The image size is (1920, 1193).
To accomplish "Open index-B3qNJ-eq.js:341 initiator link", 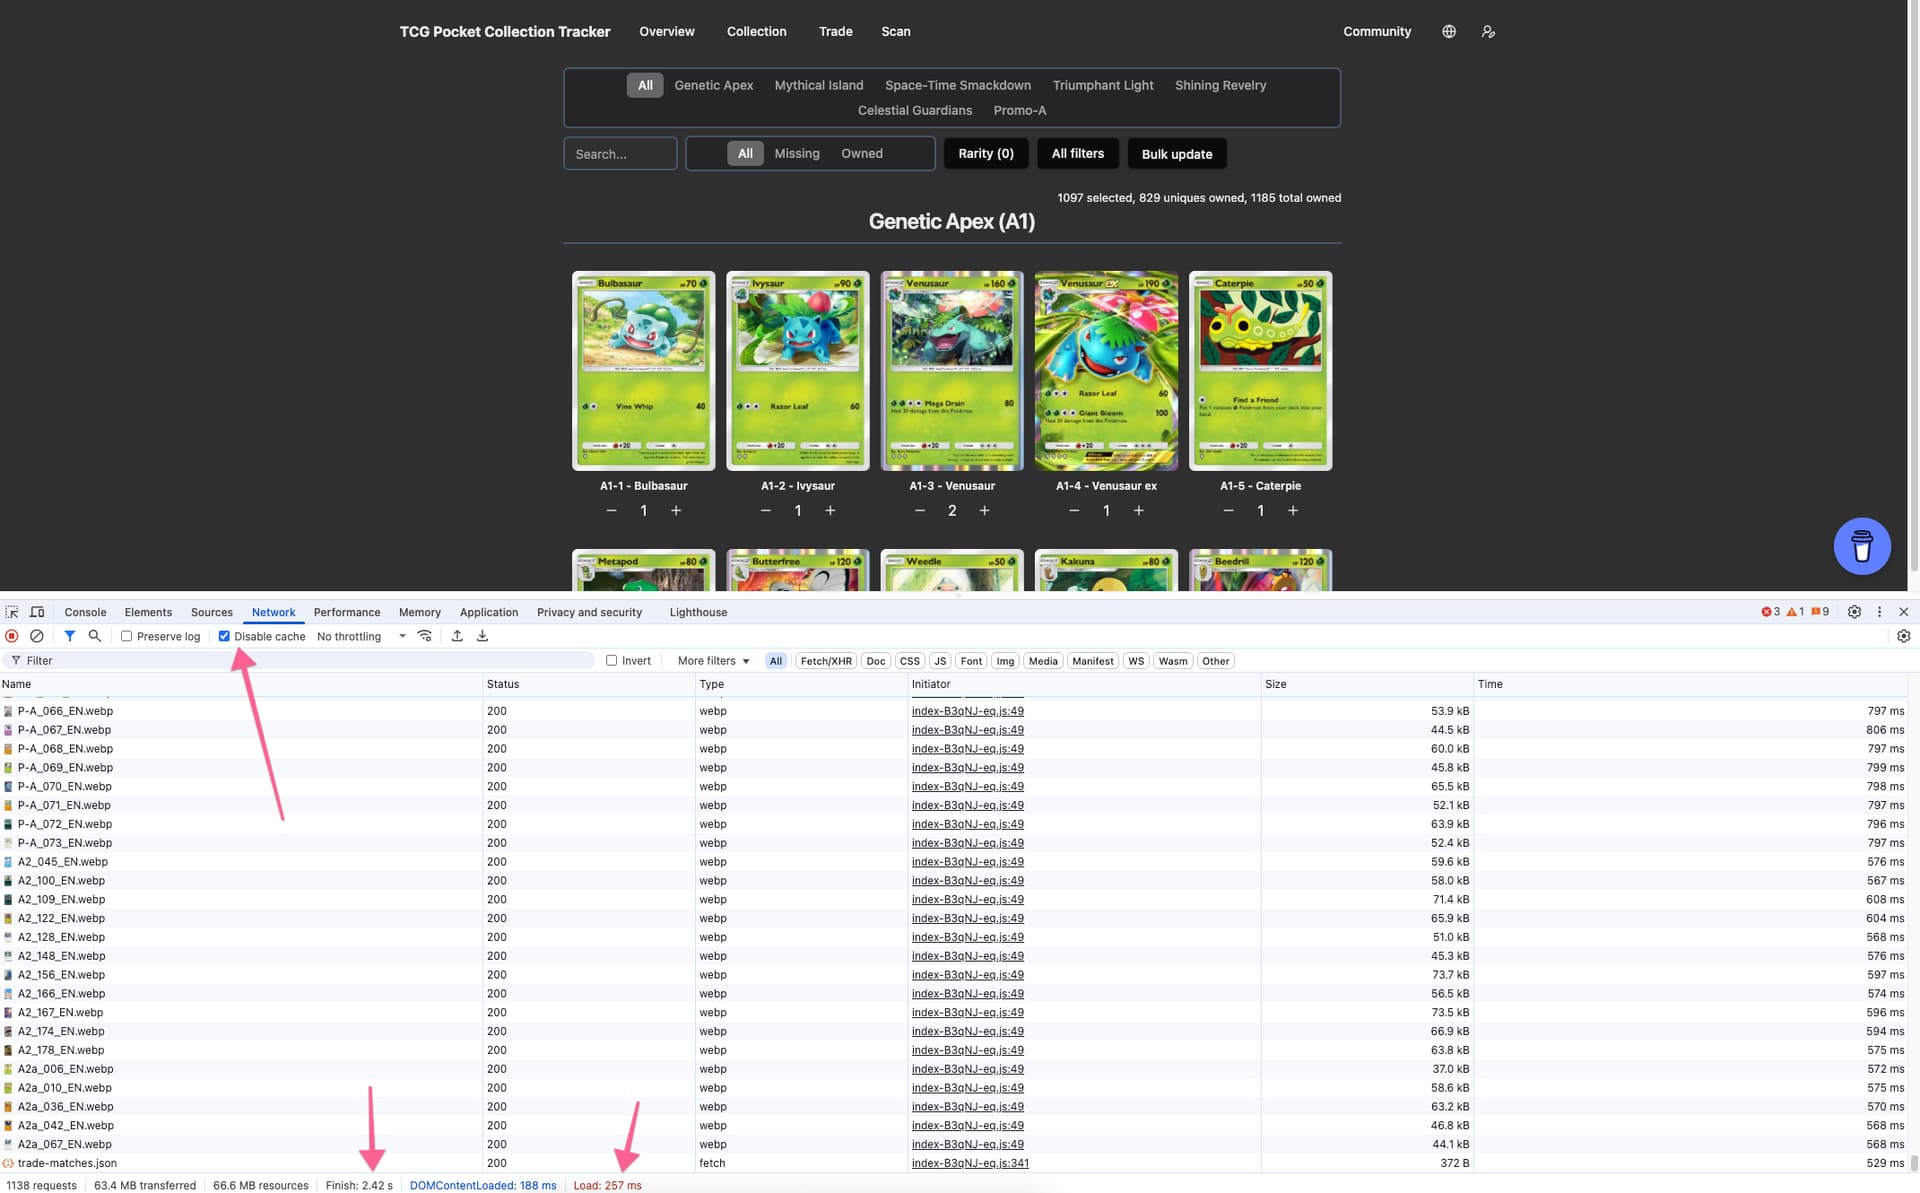I will point(969,1163).
